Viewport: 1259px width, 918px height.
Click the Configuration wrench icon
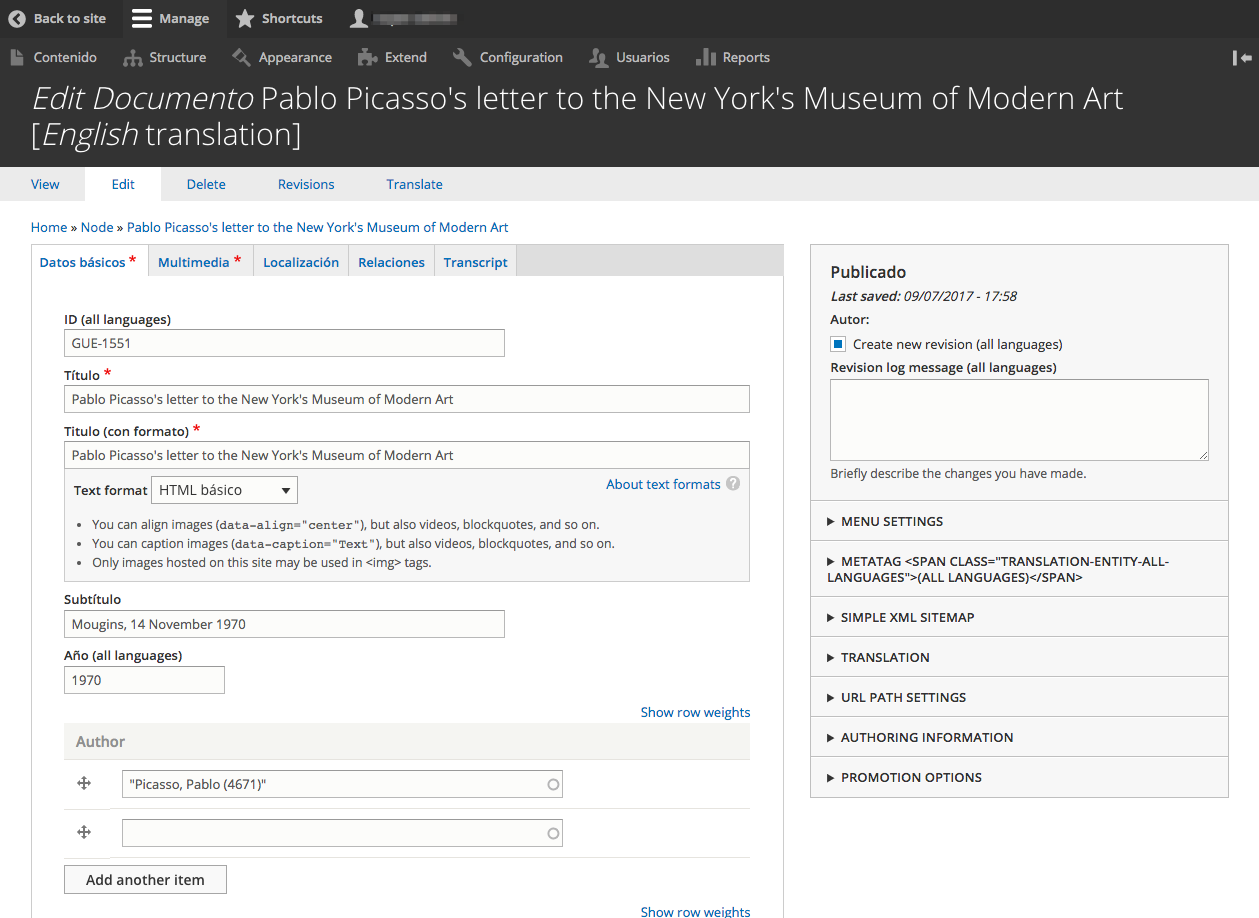[462, 57]
